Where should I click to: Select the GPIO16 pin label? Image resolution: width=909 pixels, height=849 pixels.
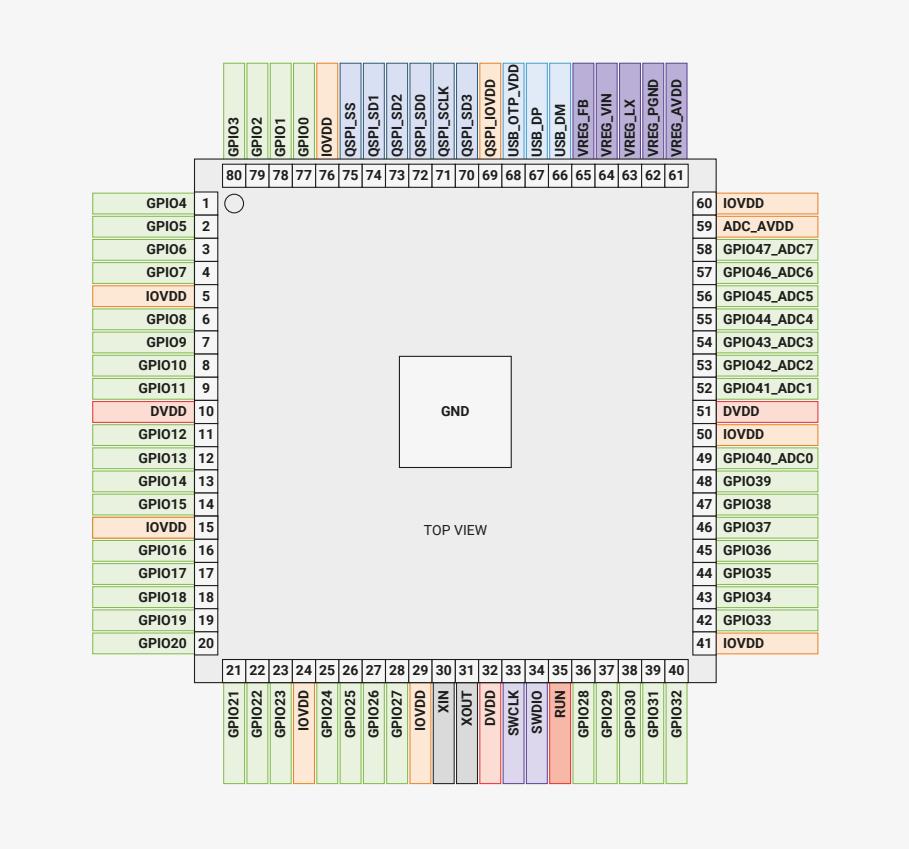pos(143,551)
